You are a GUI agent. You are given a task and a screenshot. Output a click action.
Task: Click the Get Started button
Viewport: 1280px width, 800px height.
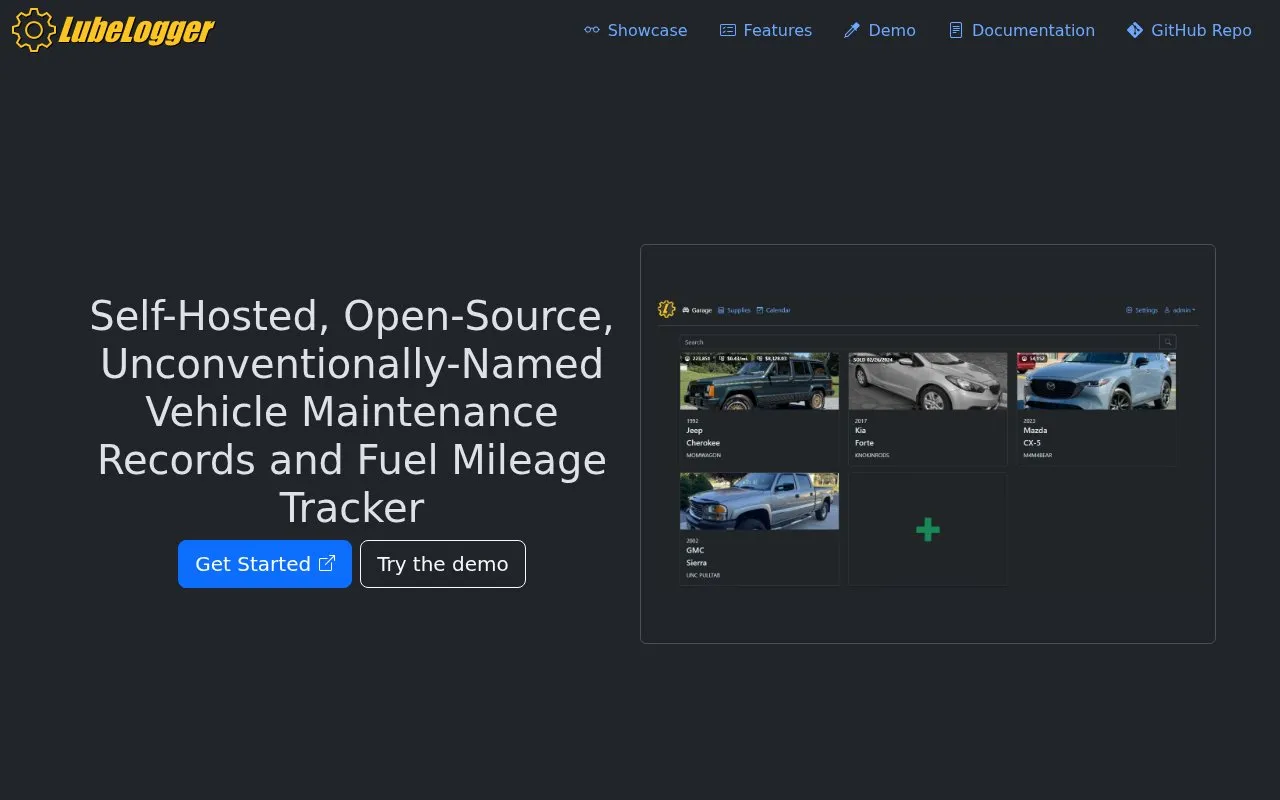[x=265, y=564]
